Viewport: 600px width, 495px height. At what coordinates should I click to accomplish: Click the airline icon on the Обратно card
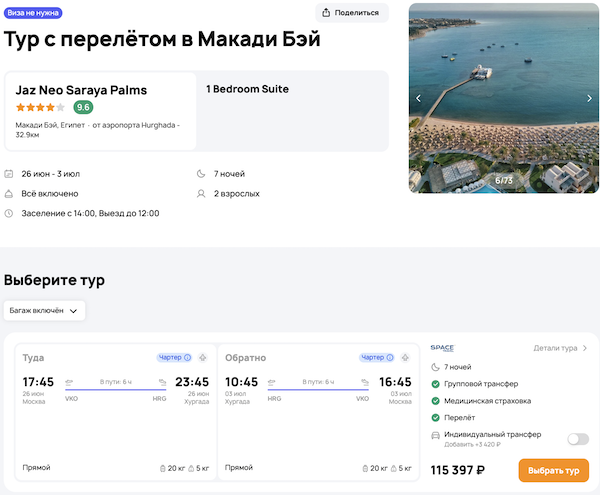[405, 357]
